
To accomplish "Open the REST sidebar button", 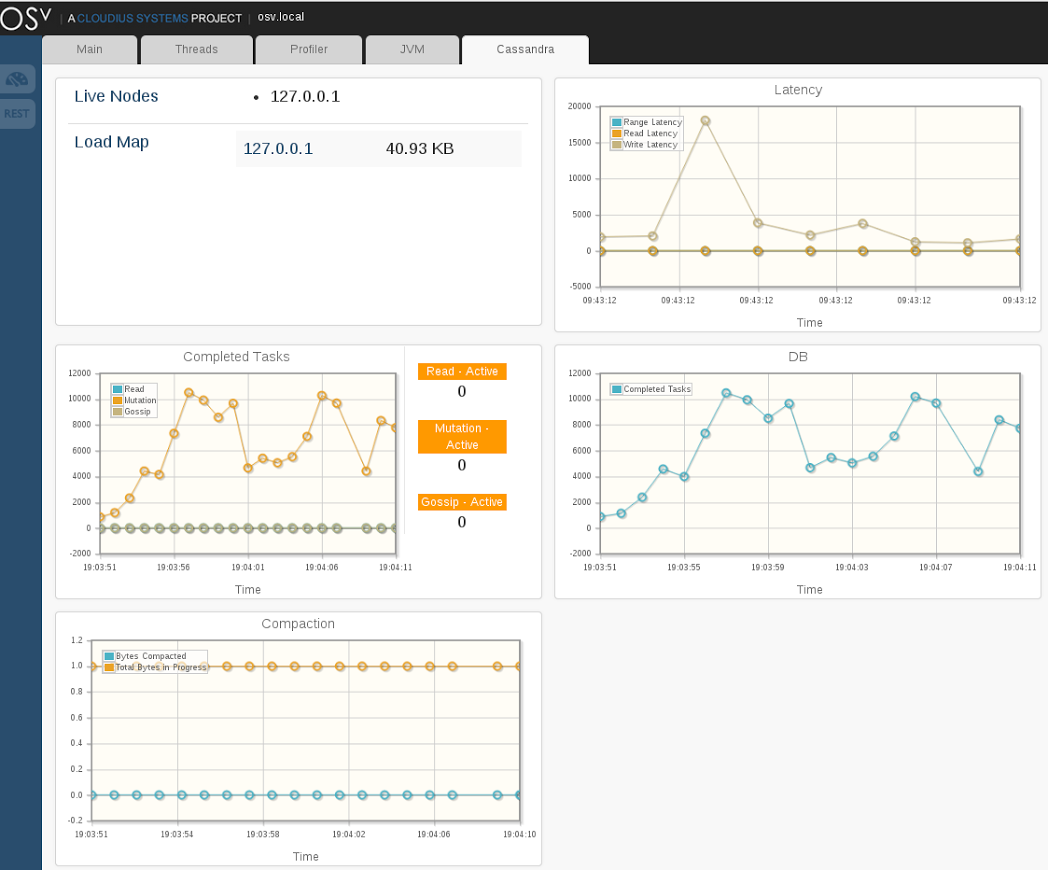I will [17, 114].
